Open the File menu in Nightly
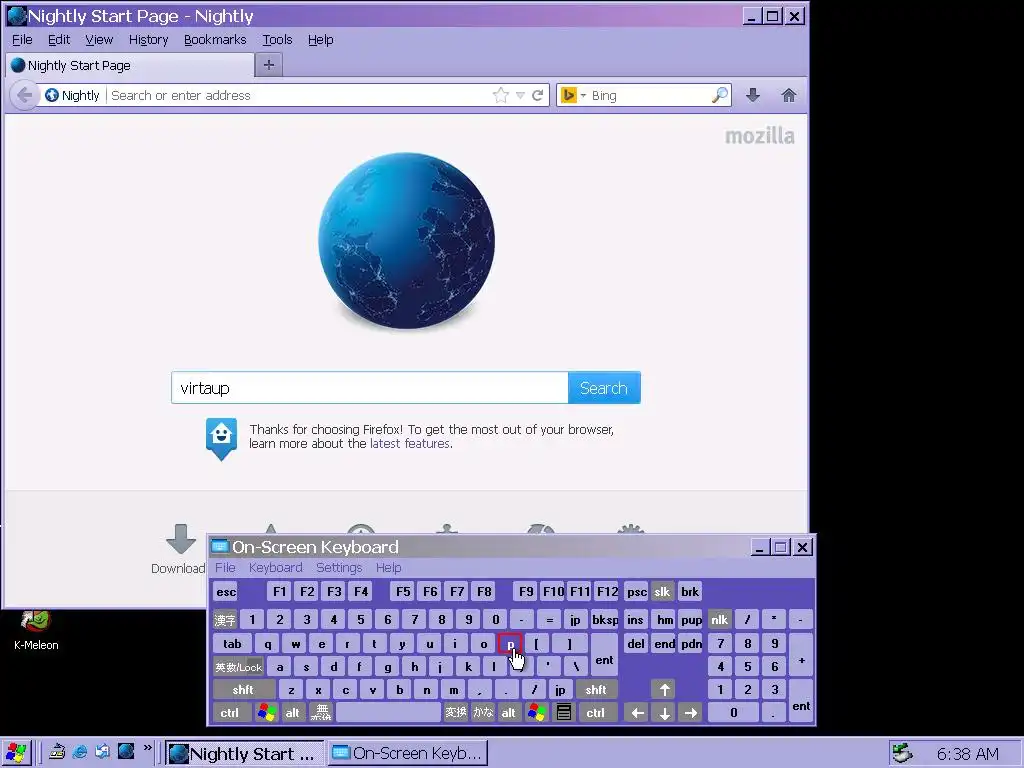 (22, 40)
